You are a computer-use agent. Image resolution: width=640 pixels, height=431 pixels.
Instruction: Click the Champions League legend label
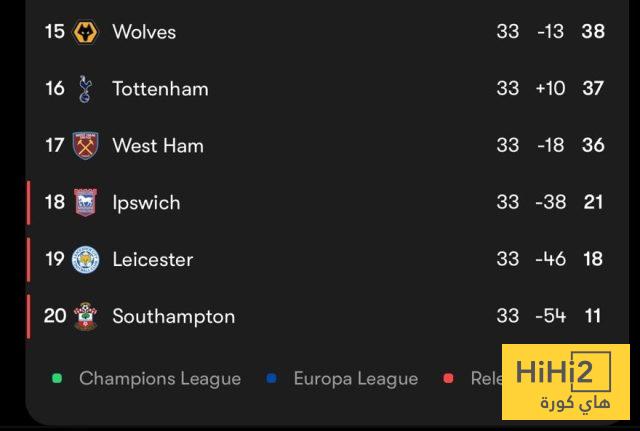pyautogui.click(x=160, y=379)
